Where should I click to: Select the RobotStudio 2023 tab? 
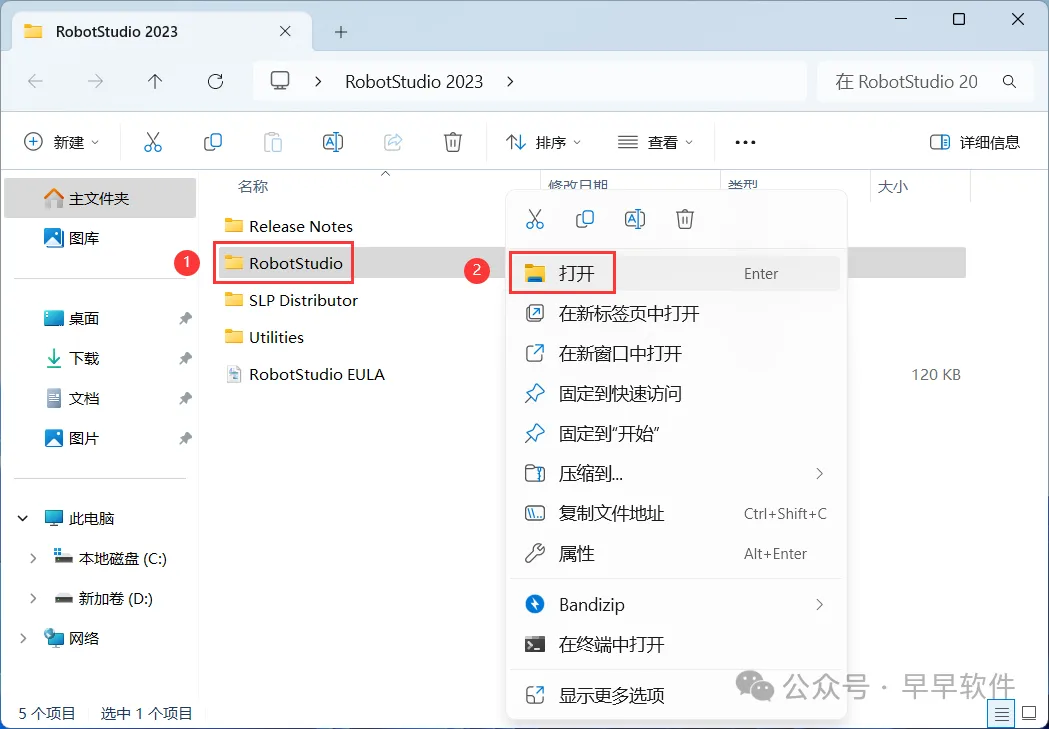click(161, 31)
